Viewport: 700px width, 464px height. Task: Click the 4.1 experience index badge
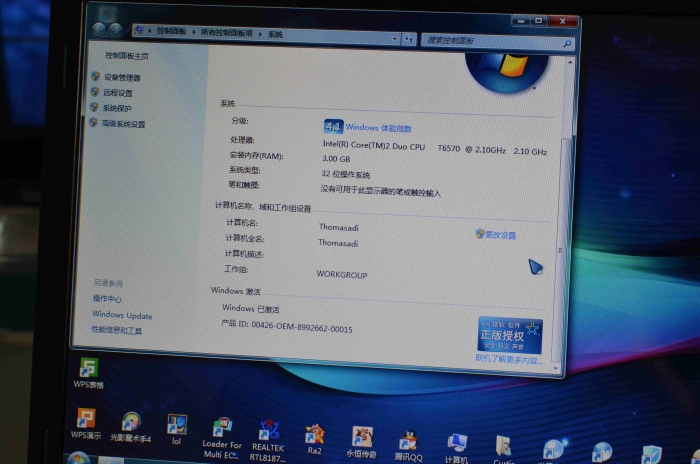333,127
